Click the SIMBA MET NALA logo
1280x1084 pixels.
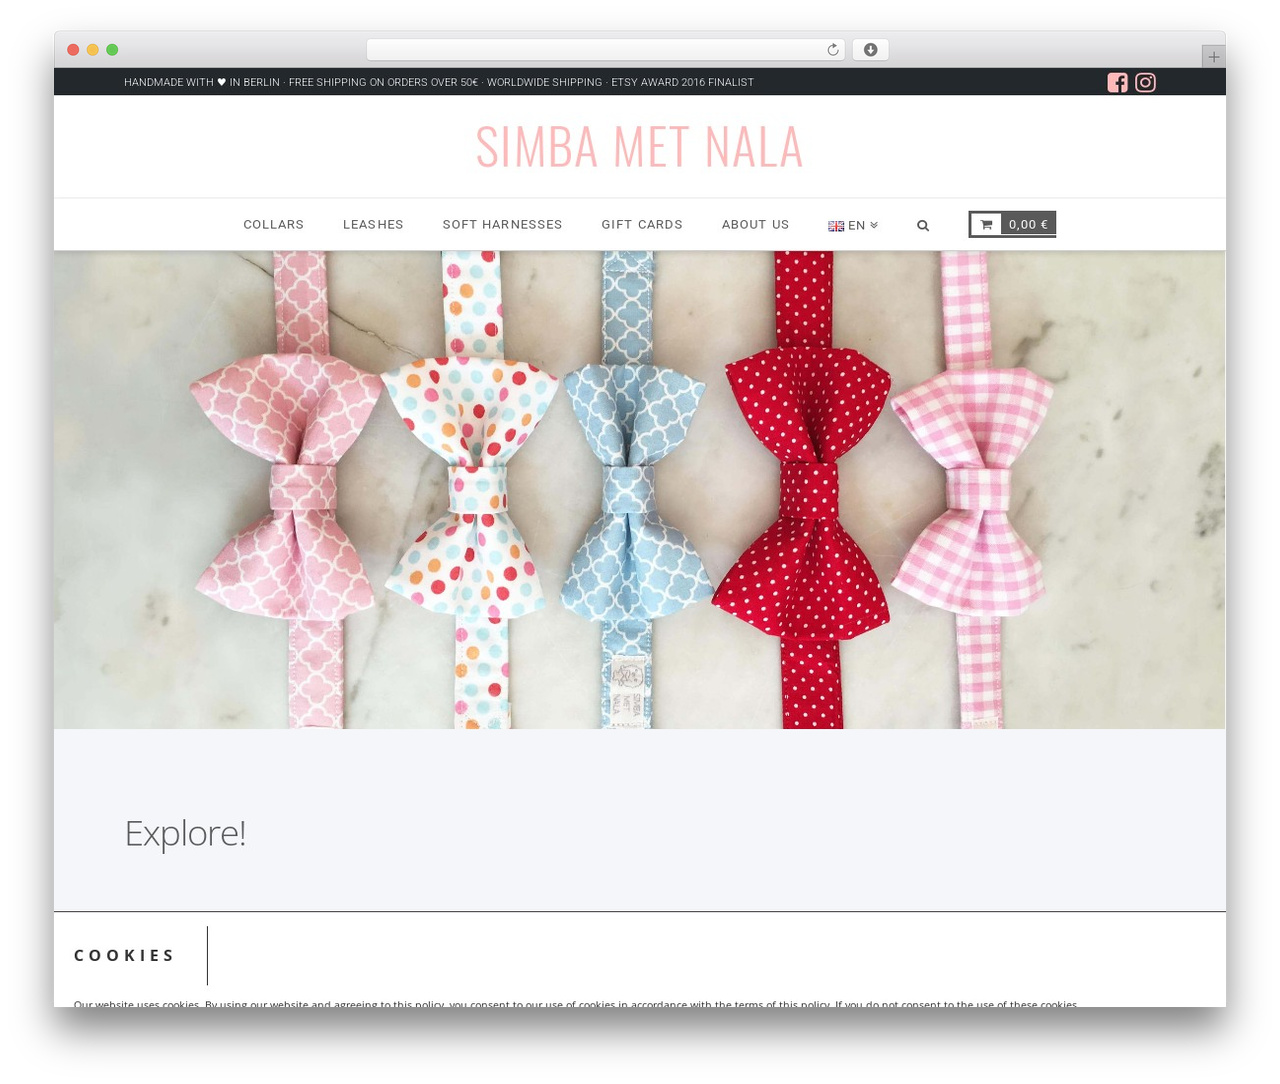point(639,146)
